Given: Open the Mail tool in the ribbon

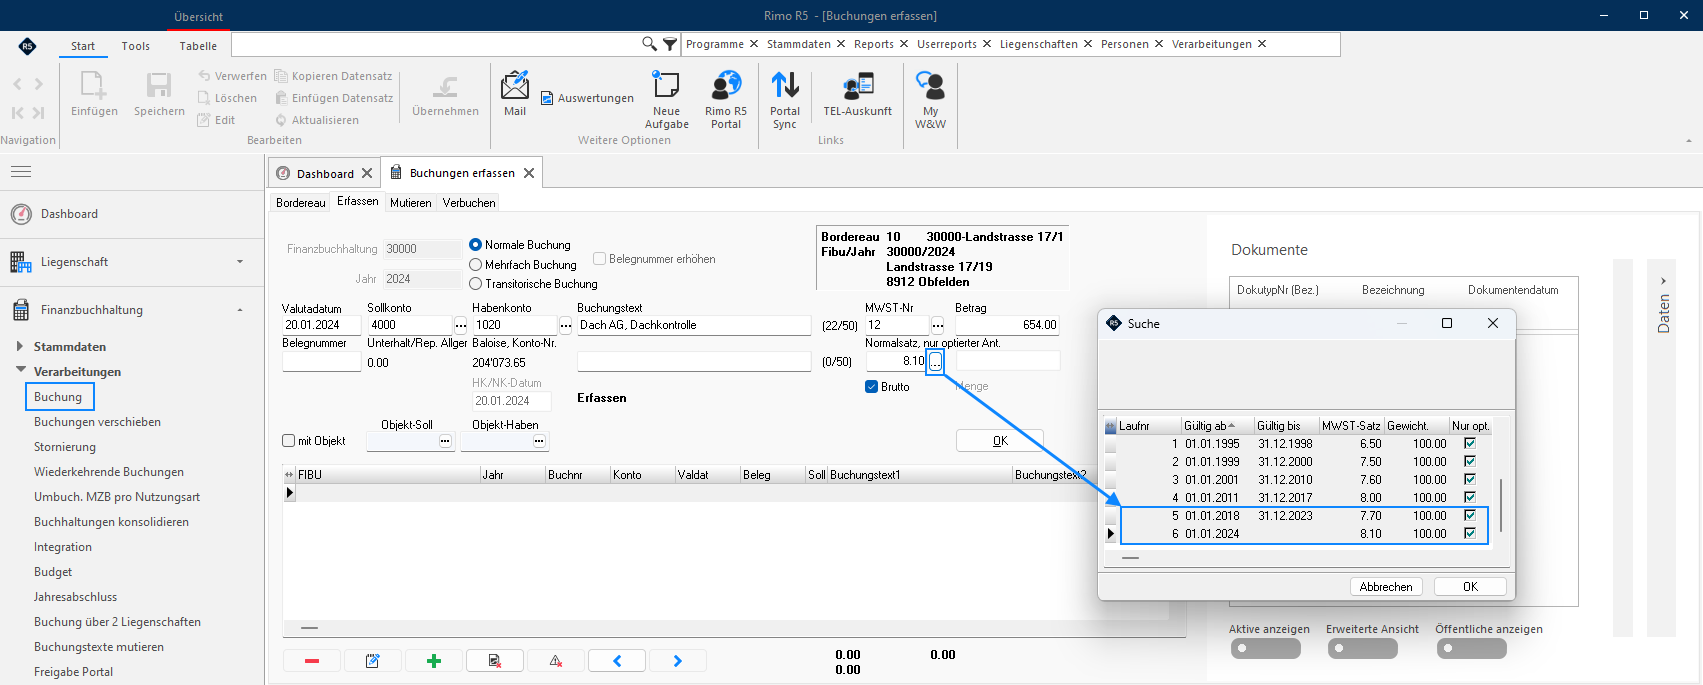Looking at the screenshot, I should click(515, 94).
